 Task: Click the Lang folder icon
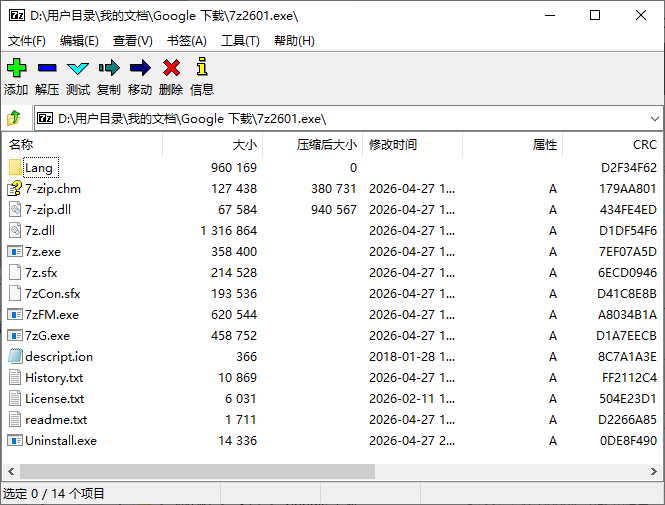click(15, 167)
